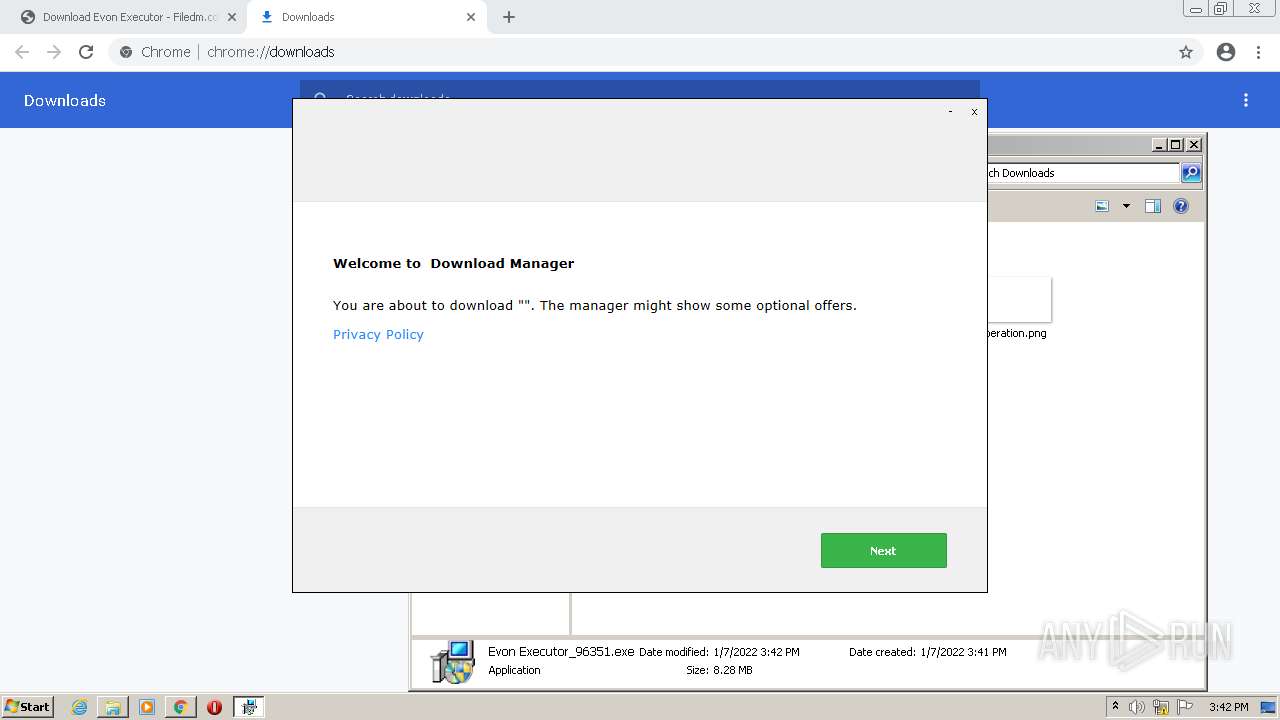The image size is (1280, 720).
Task: Switch to Chrome from the taskbar
Action: point(181,707)
